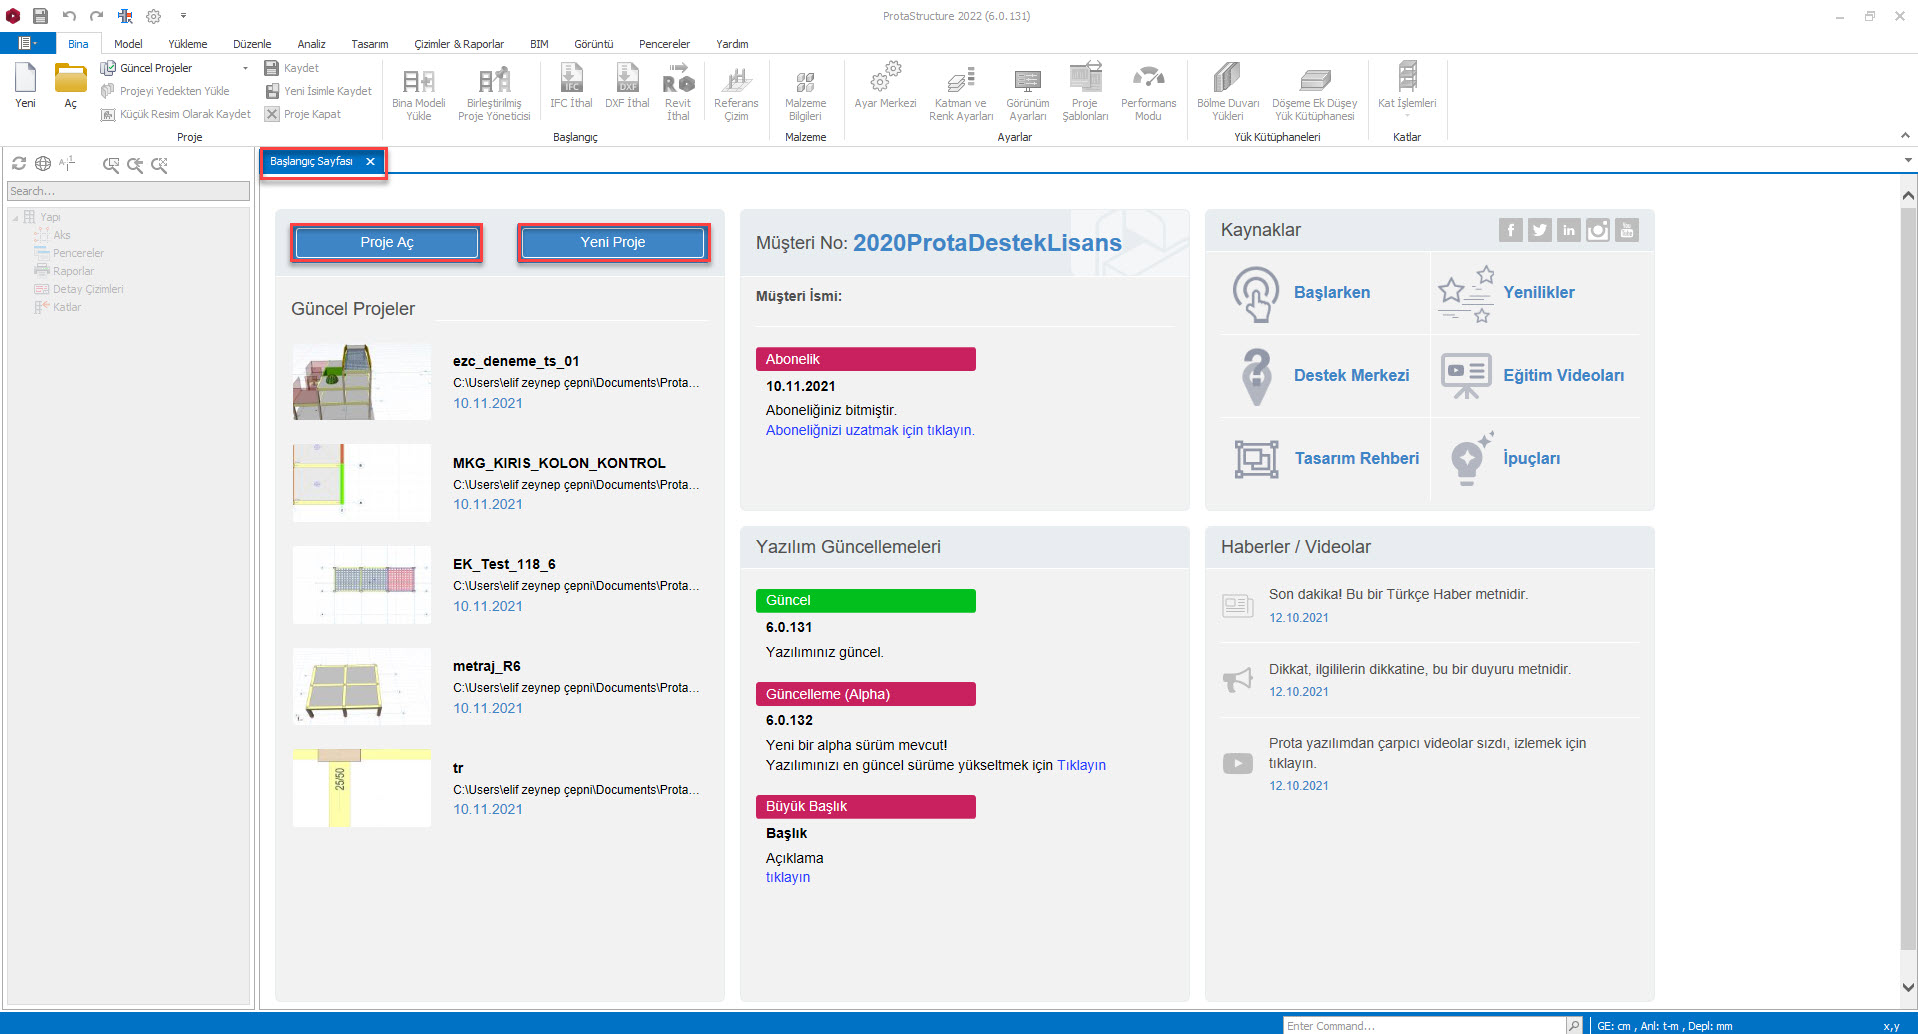Click the IFC İthal icon
The width and height of the screenshot is (1918, 1034).
571,78
